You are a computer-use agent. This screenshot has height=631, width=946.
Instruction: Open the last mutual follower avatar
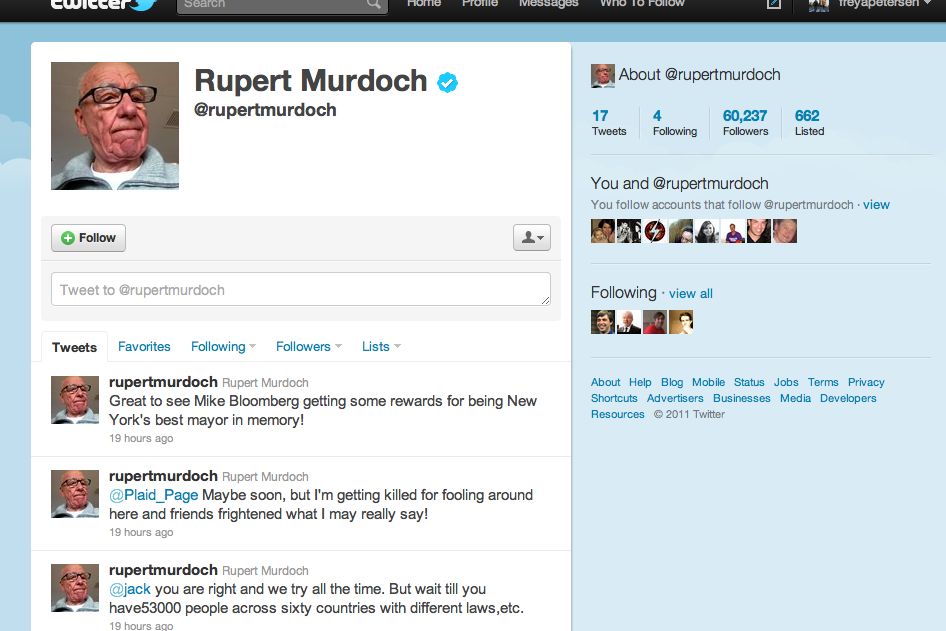(784, 231)
